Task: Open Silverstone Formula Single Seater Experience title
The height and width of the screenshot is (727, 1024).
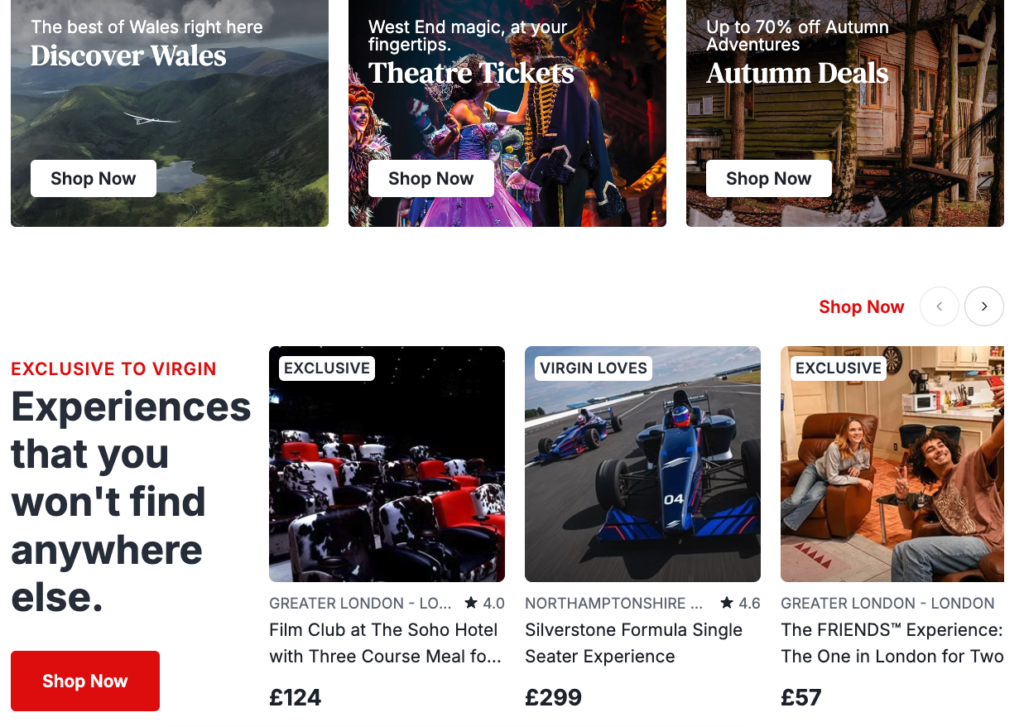Action: [x=633, y=643]
